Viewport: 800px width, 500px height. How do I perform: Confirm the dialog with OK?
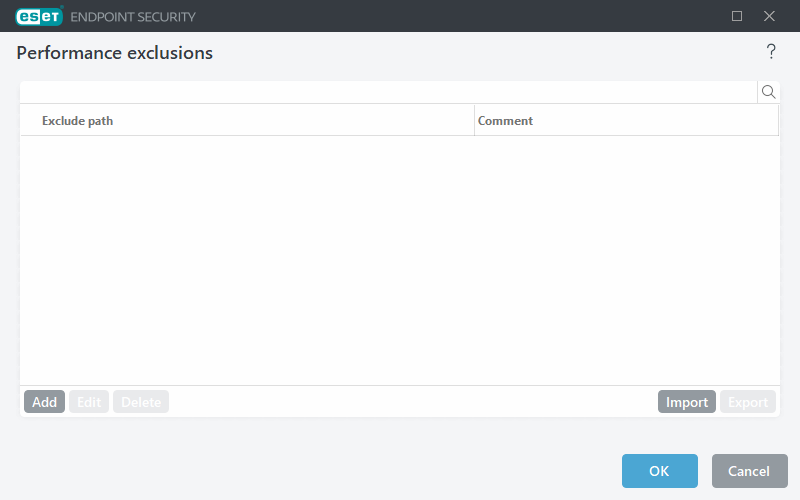pos(659,471)
